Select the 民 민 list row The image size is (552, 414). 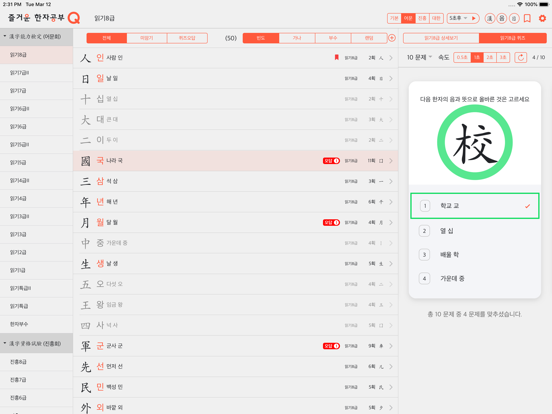click(x=236, y=387)
